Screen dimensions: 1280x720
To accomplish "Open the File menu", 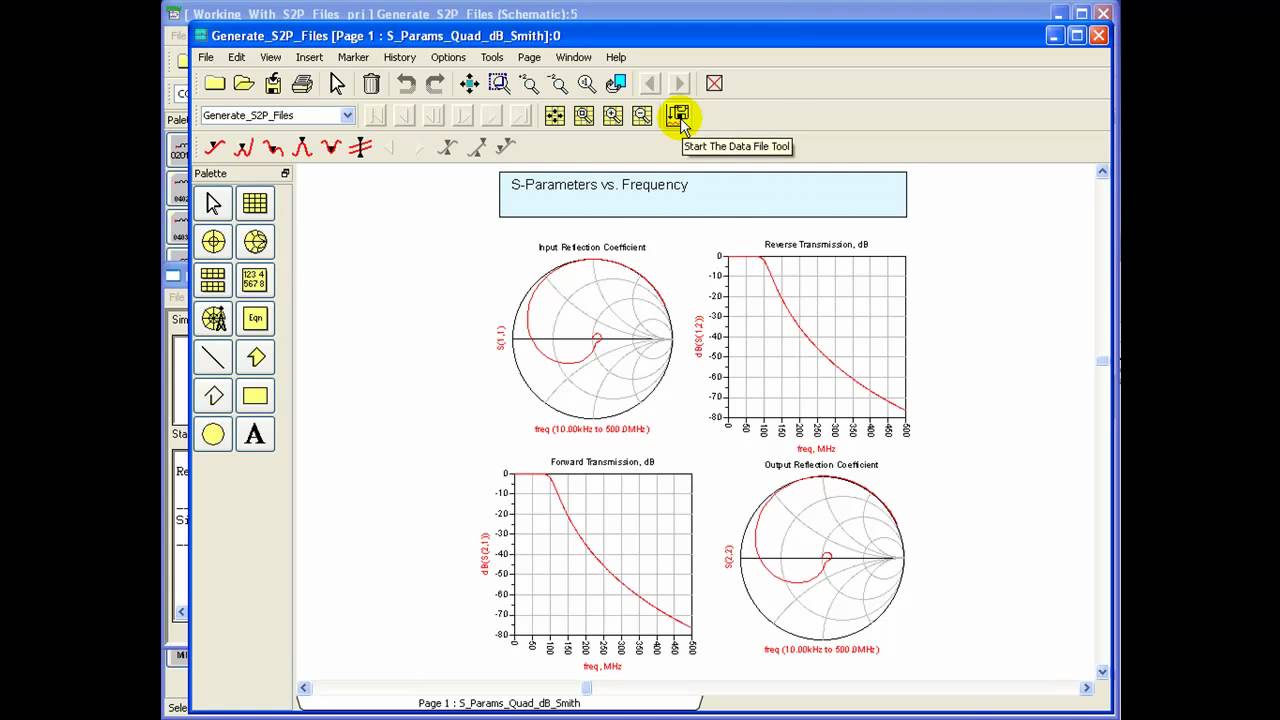I will 206,57.
